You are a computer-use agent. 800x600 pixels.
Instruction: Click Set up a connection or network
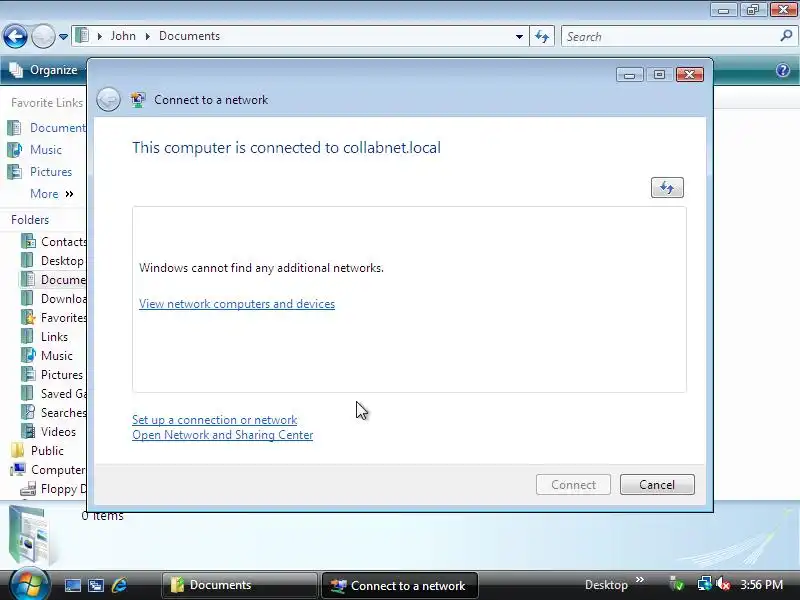coord(214,420)
